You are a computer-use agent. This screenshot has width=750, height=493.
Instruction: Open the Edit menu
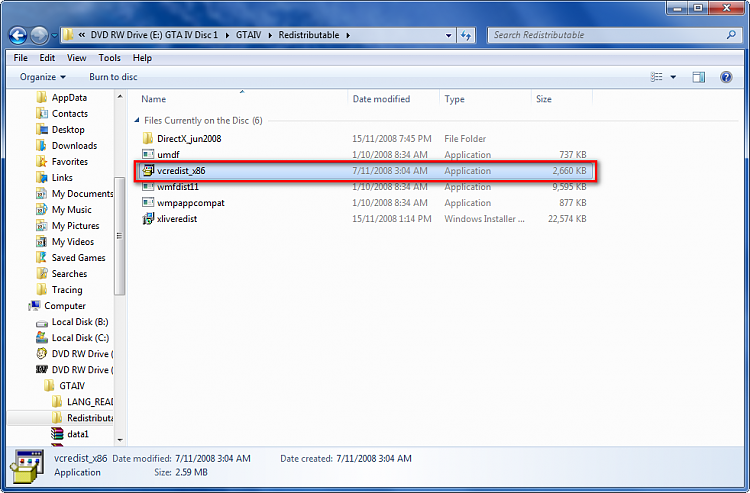47,58
